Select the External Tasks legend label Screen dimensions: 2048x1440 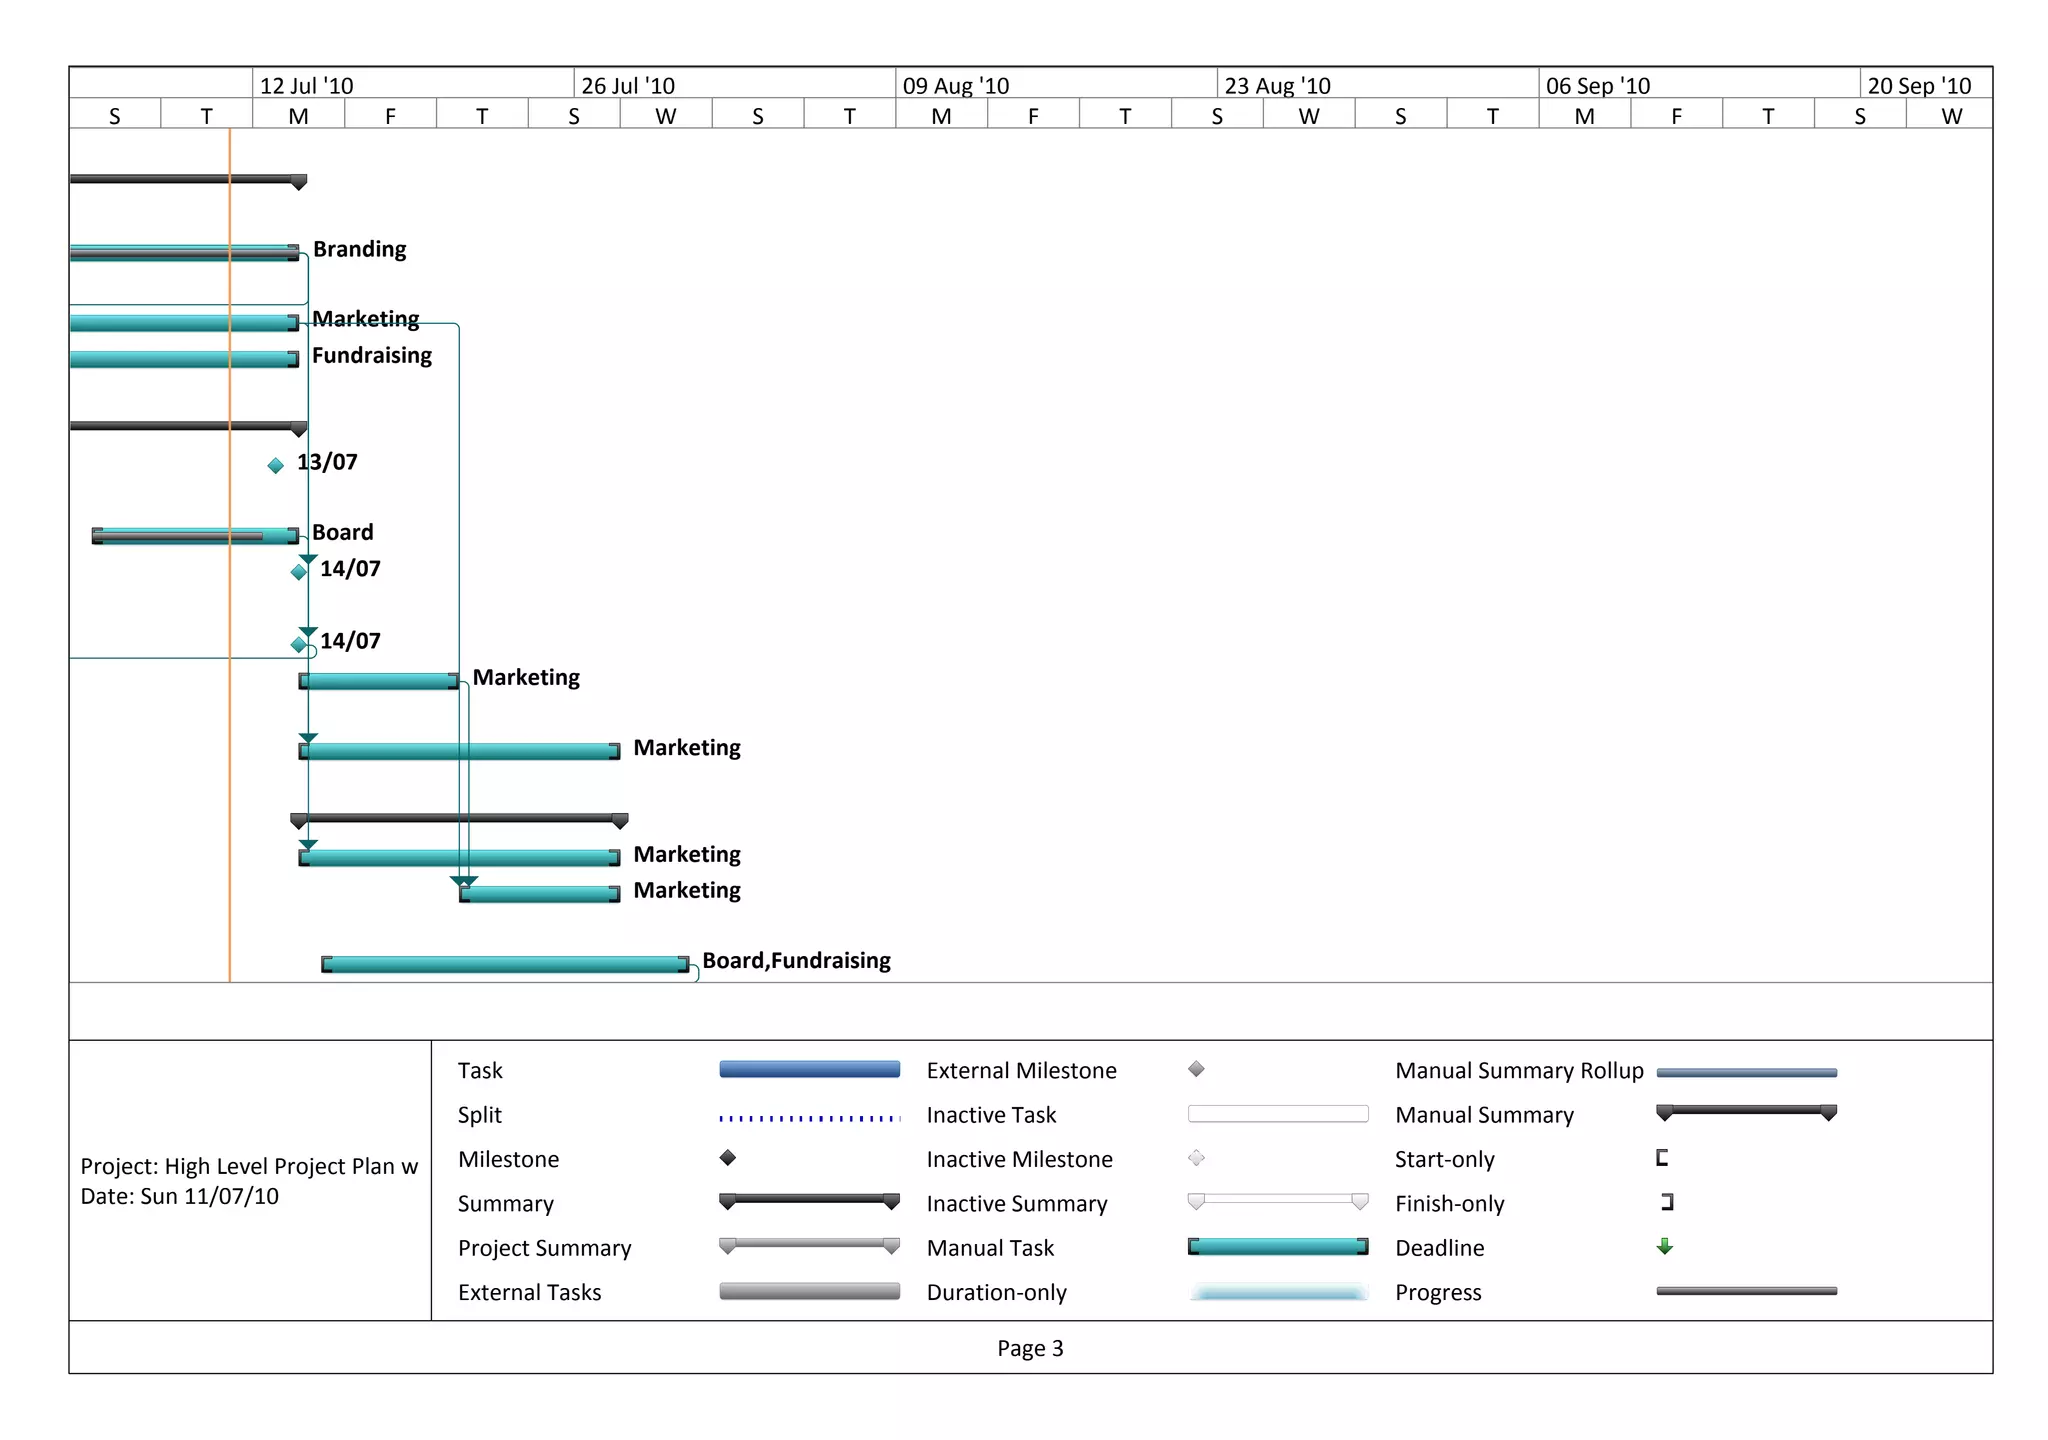[529, 1293]
